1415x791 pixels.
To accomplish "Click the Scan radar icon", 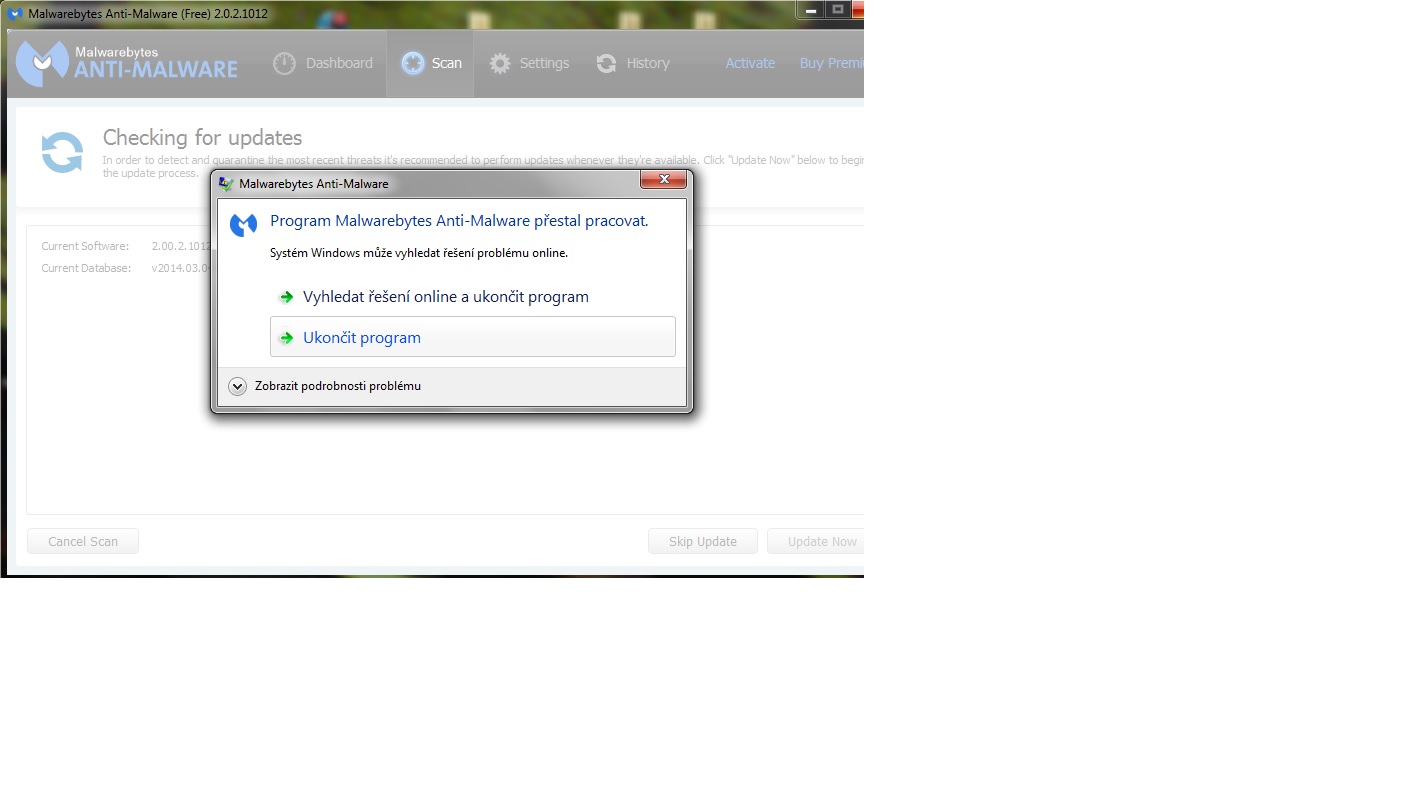I will tap(413, 63).
